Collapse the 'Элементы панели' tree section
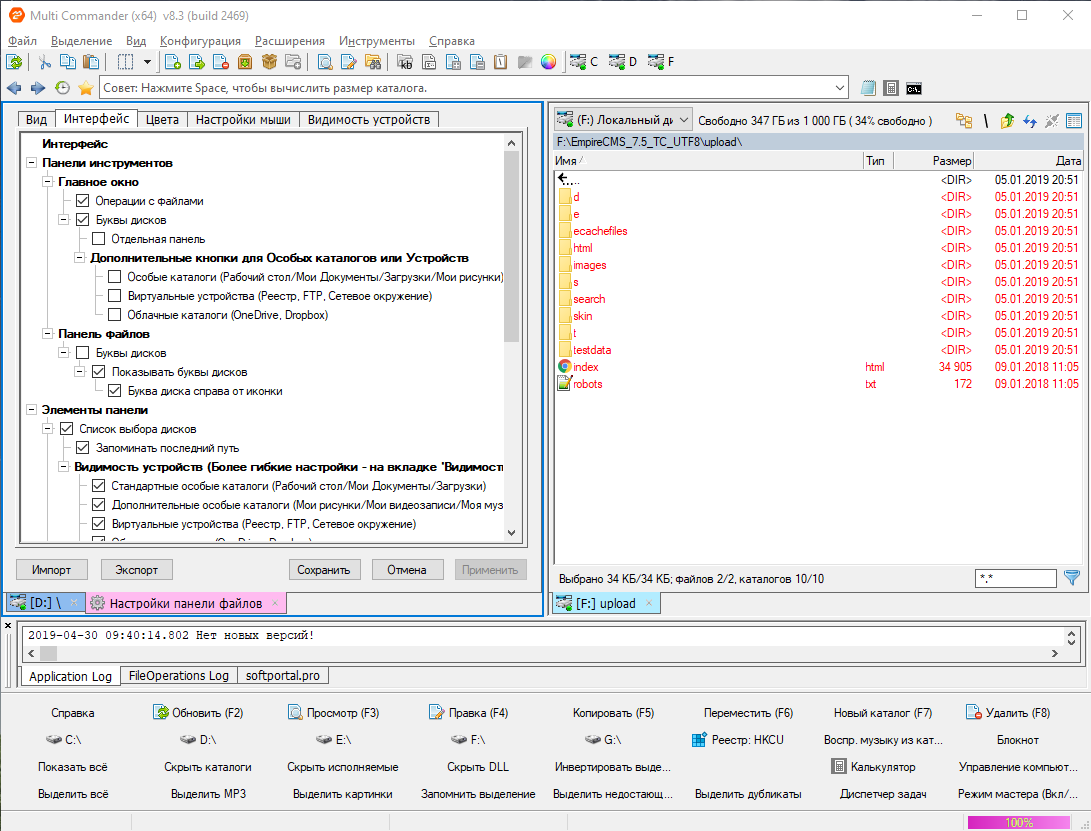 click(x=31, y=410)
